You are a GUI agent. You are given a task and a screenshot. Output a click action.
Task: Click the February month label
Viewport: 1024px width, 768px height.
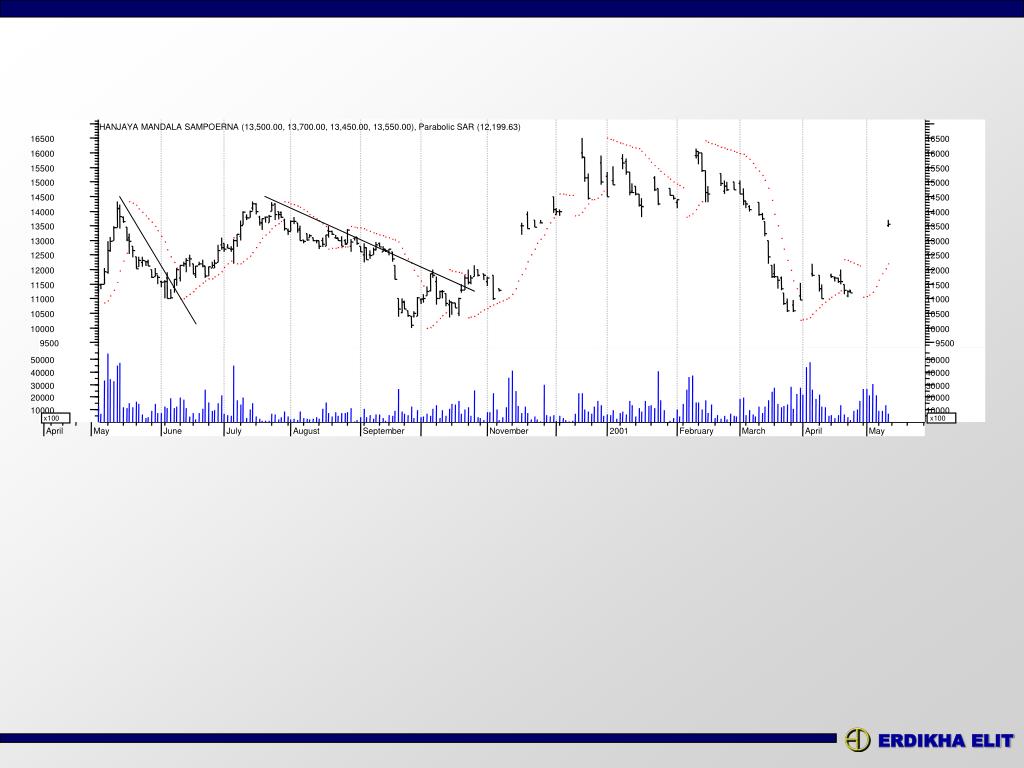(696, 431)
